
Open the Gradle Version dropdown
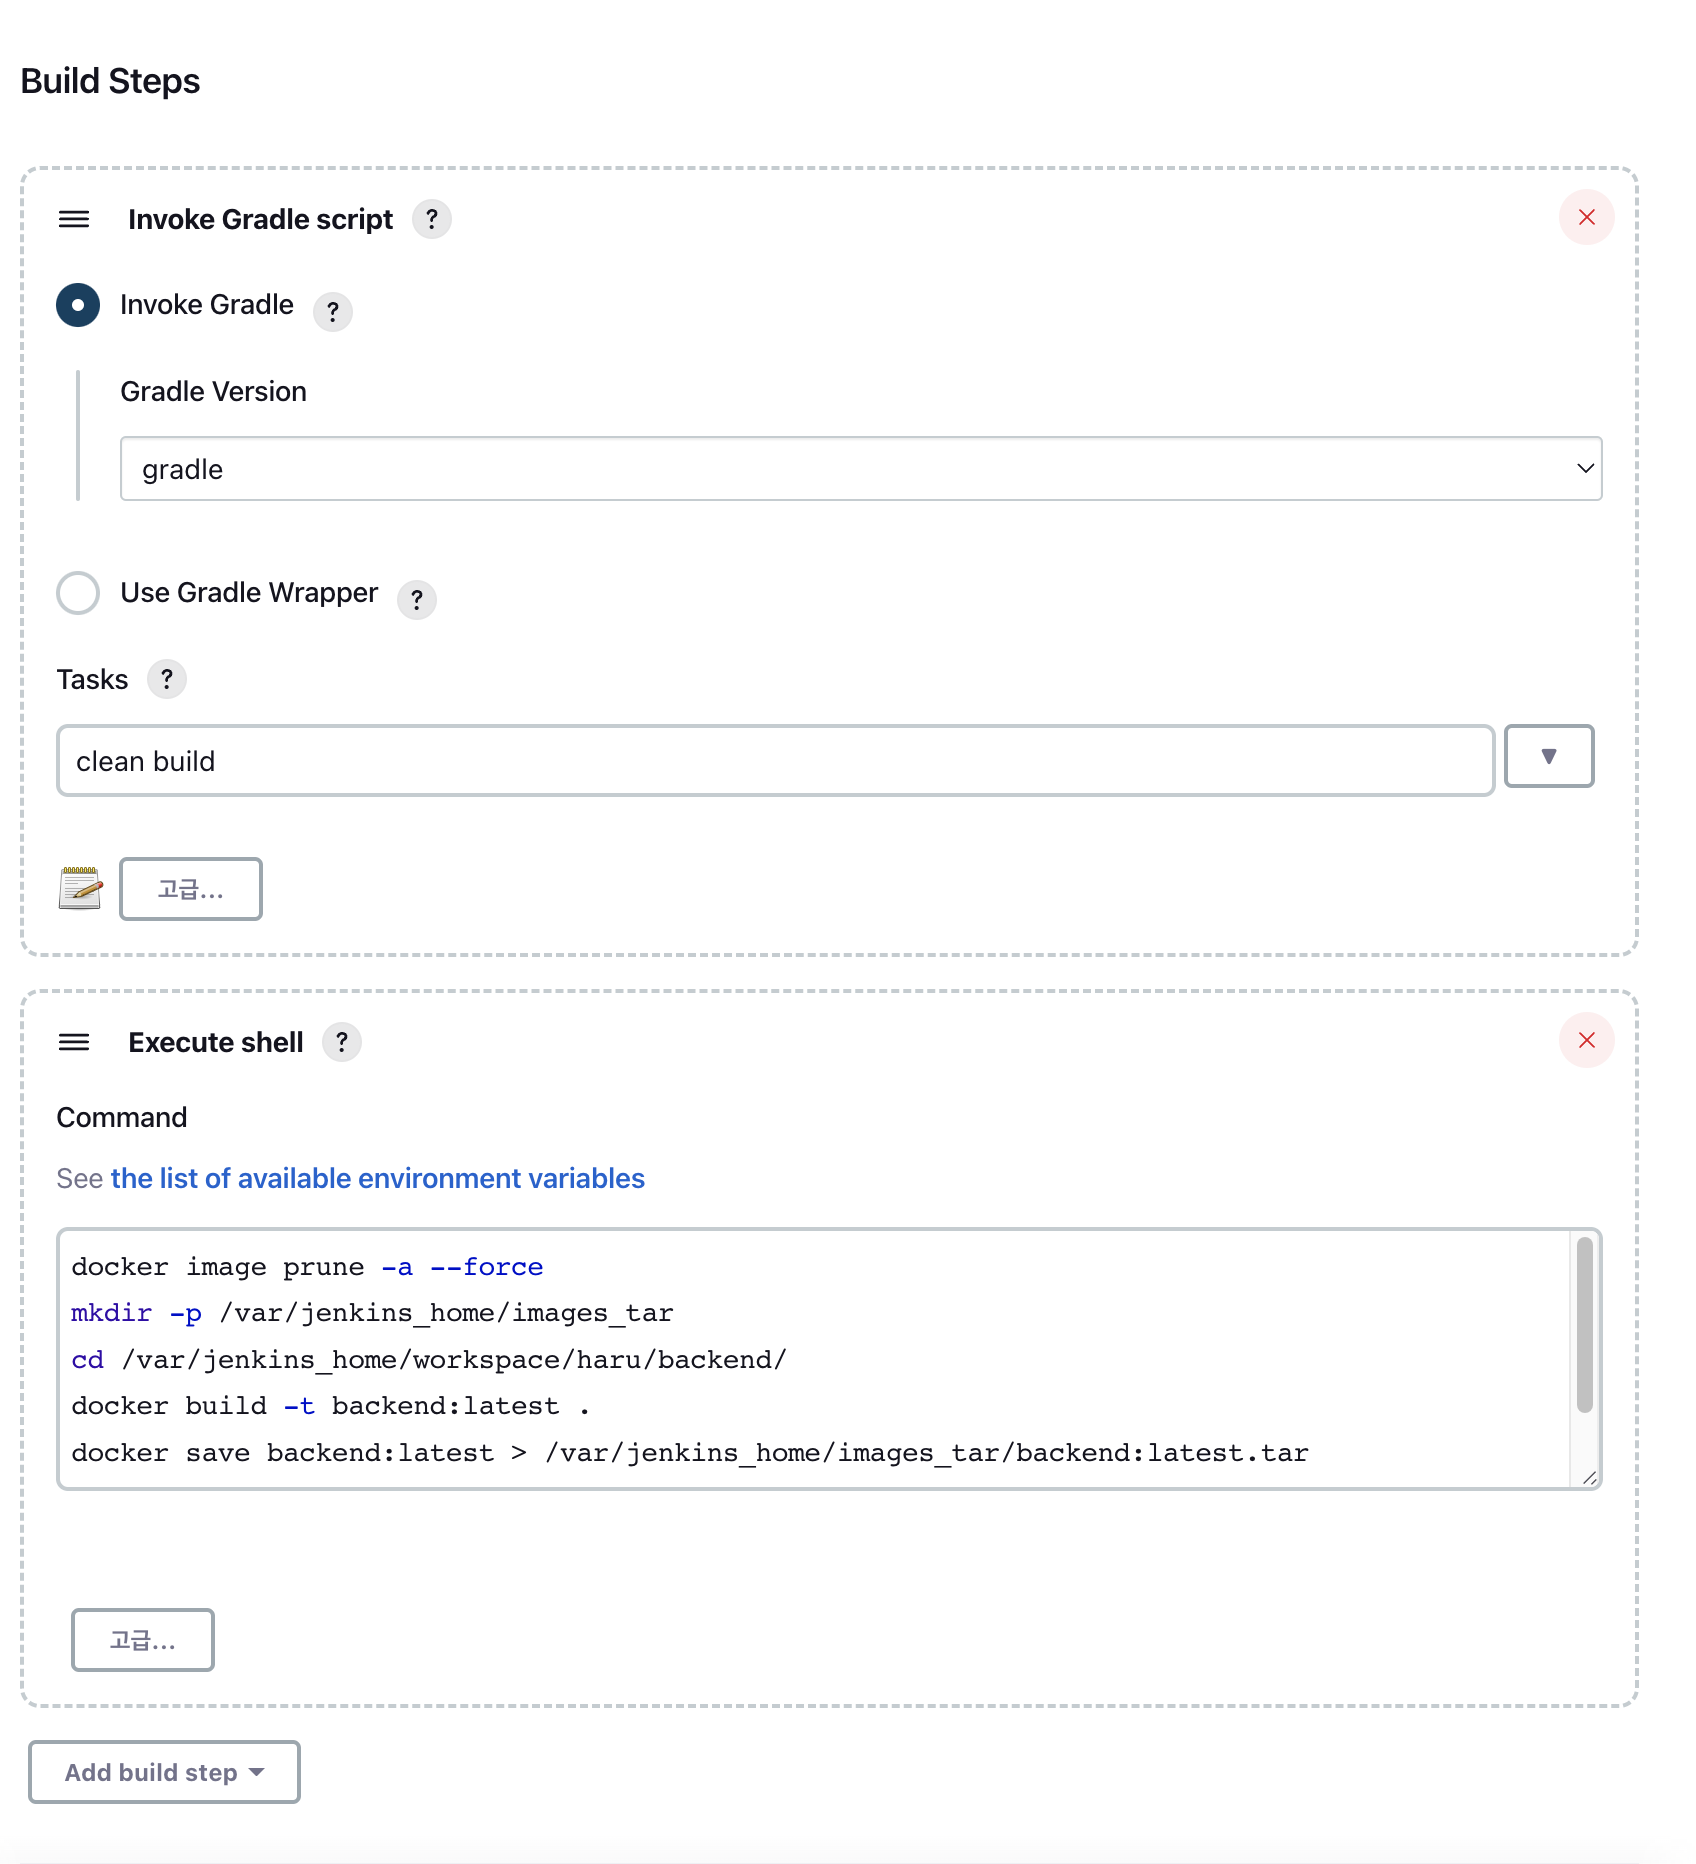[860, 468]
